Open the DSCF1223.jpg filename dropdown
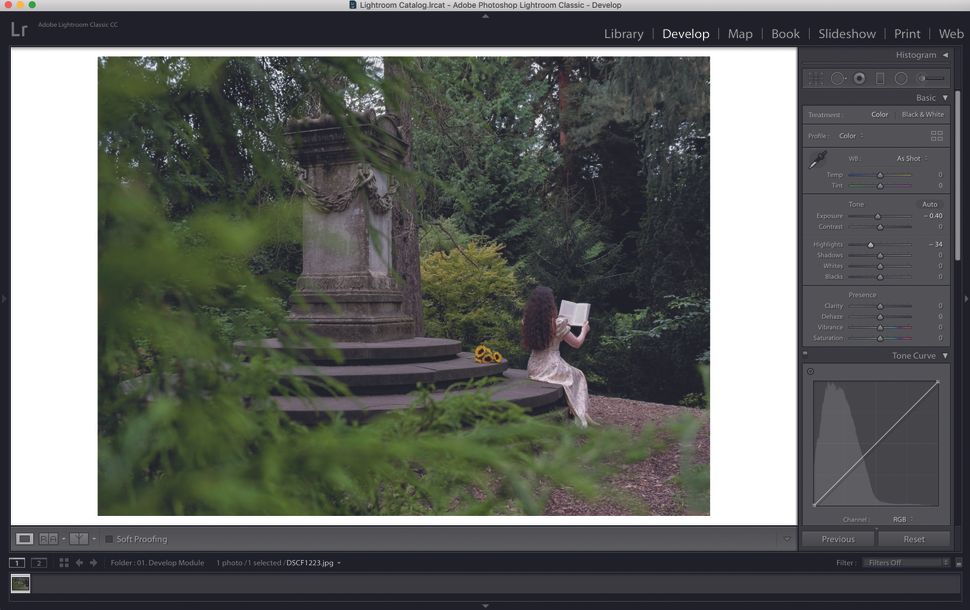The height and width of the screenshot is (610, 970). click(309, 562)
